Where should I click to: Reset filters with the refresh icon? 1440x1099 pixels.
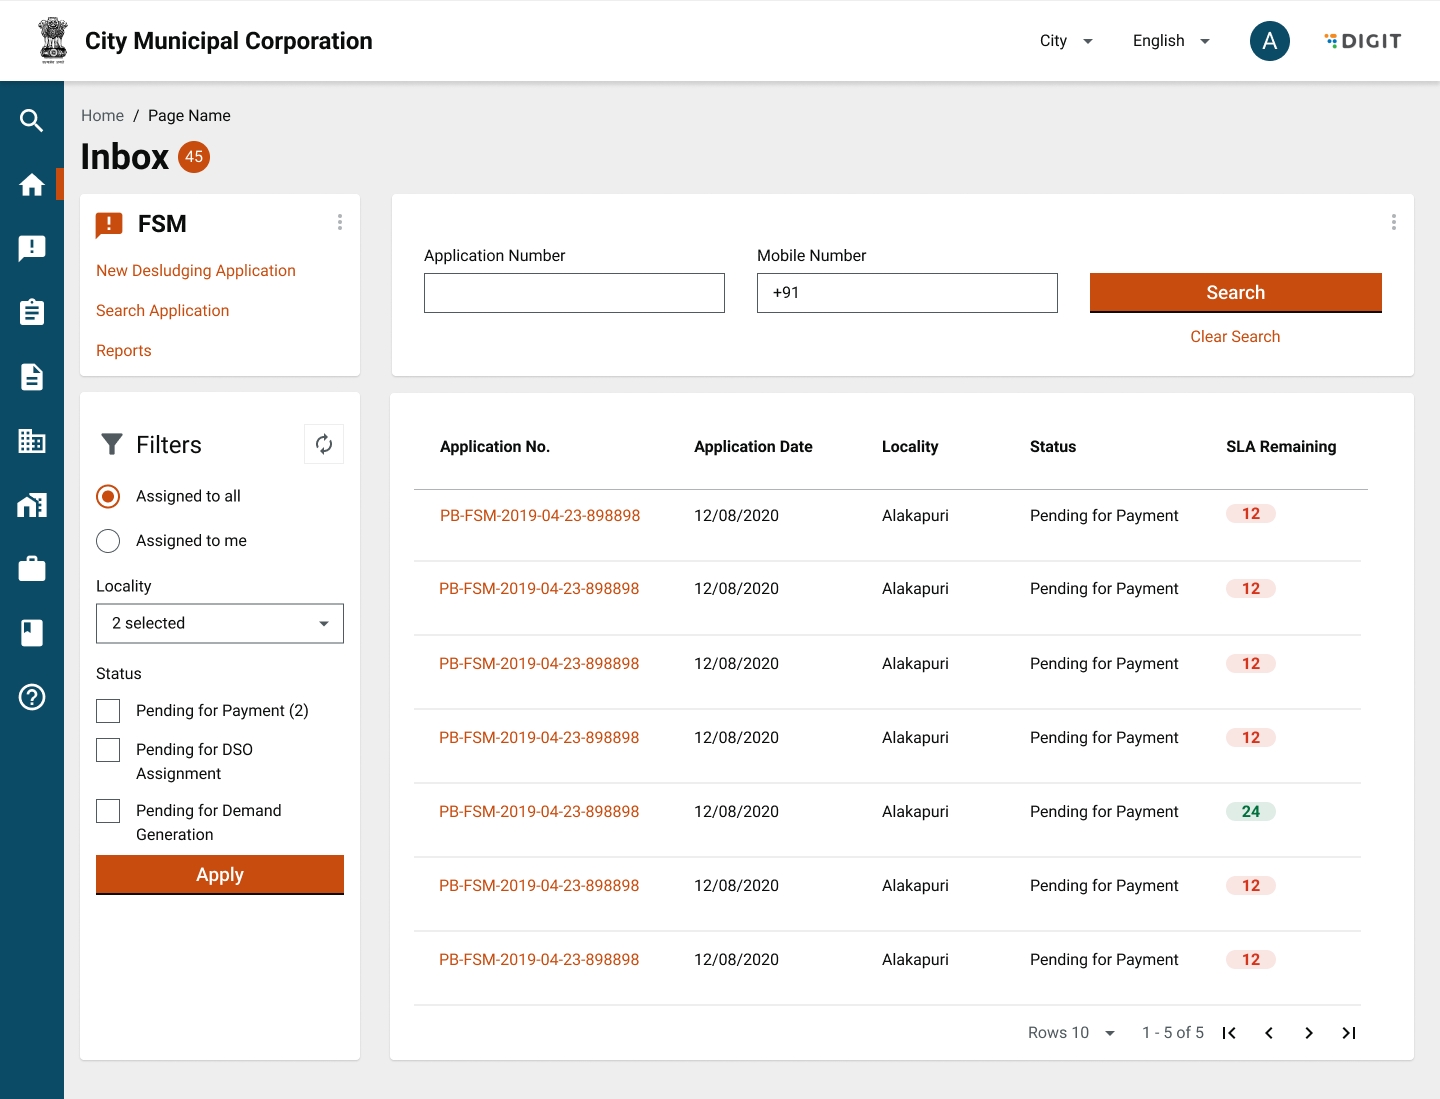[x=324, y=444]
